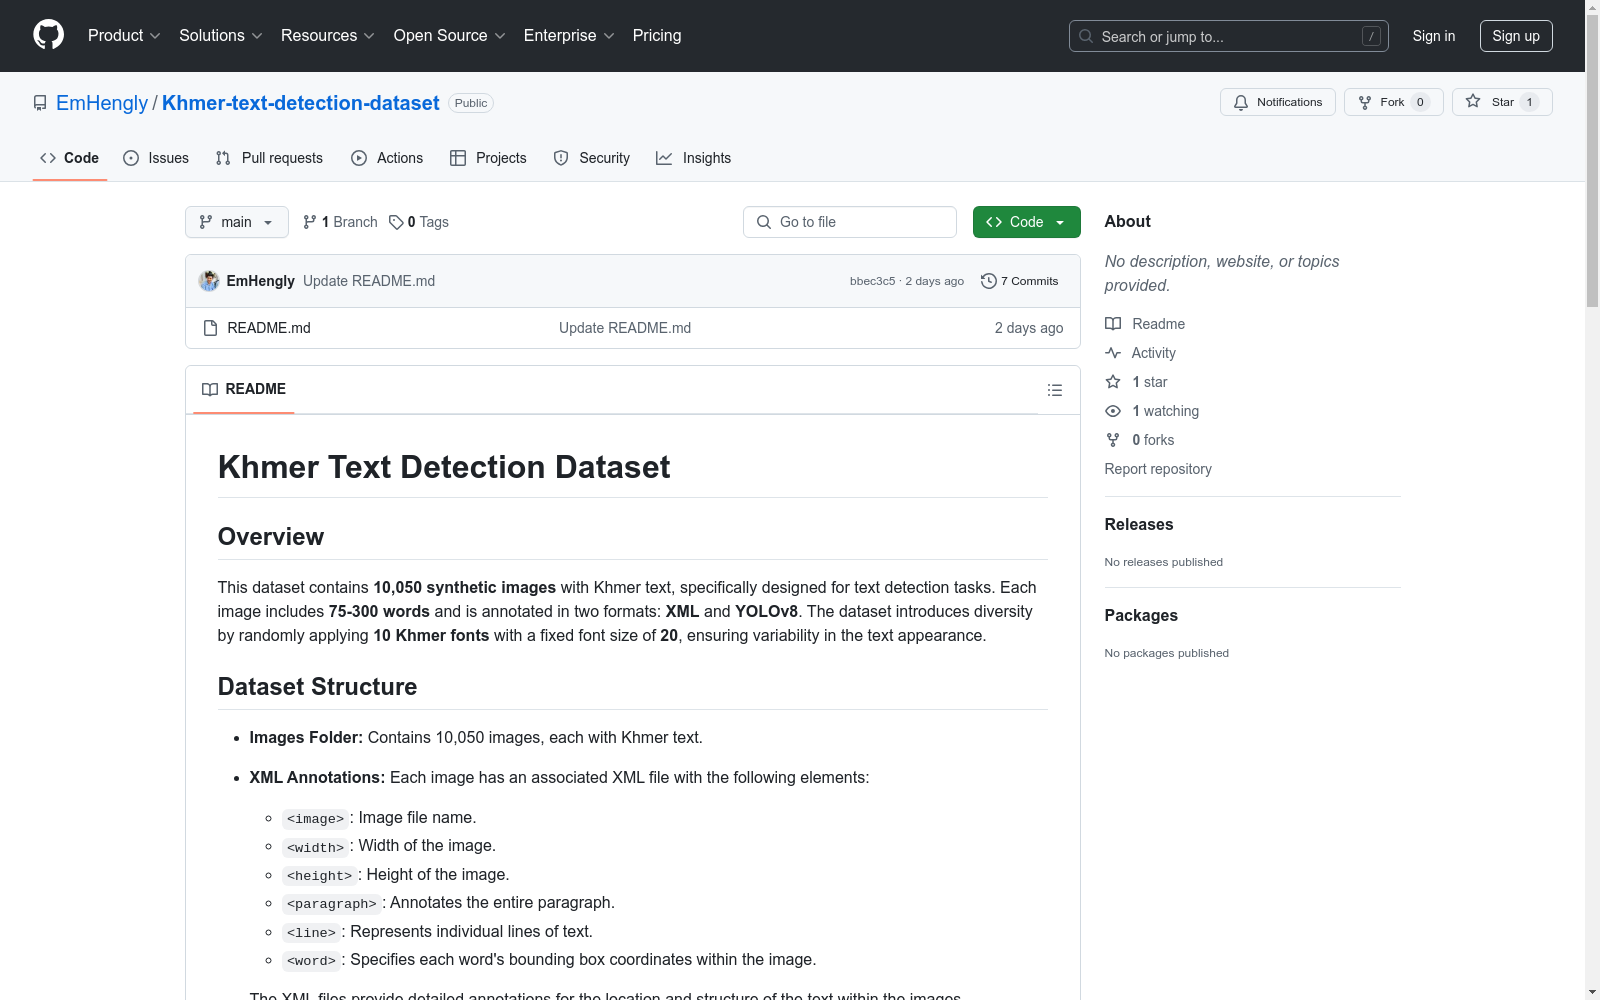View the 7 Commits history

point(1020,281)
